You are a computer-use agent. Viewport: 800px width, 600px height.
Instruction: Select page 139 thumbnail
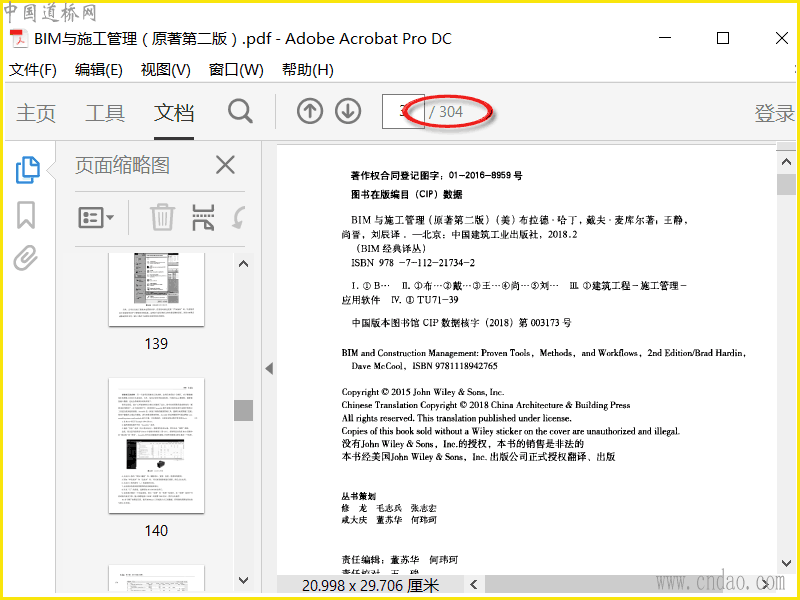click(156, 289)
